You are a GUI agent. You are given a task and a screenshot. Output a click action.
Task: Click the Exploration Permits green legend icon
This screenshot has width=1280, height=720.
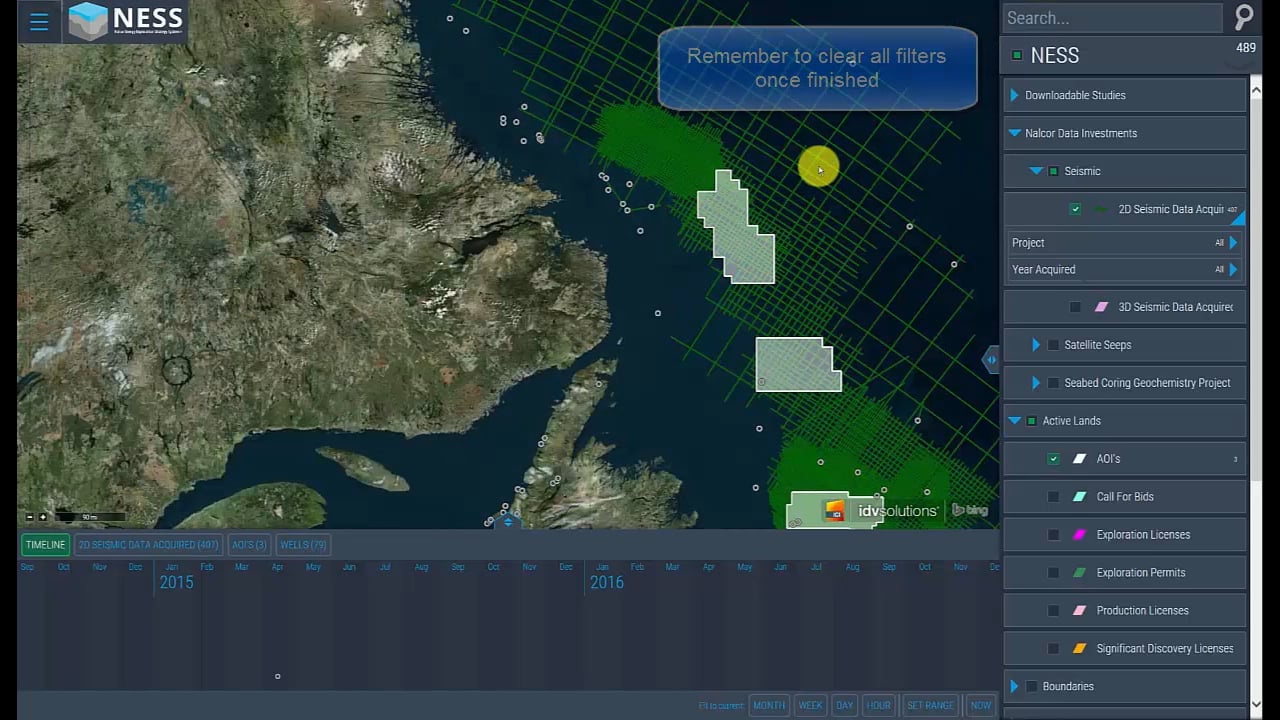(x=1080, y=573)
